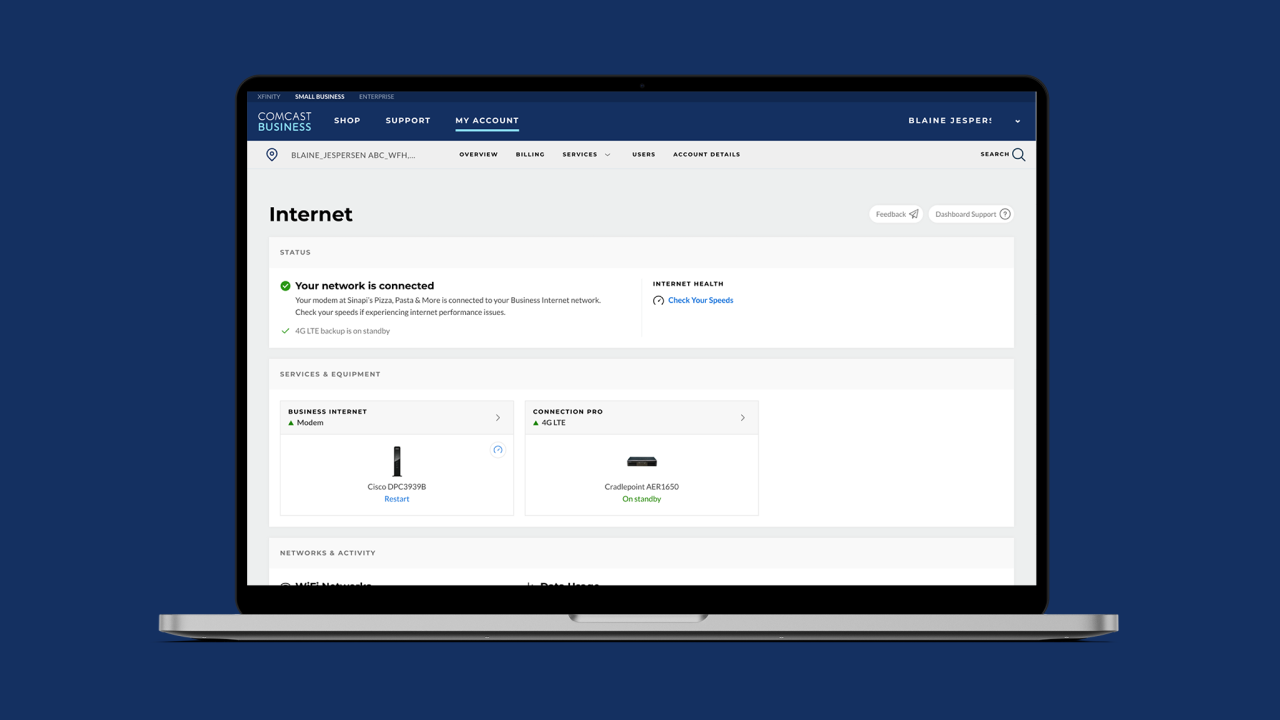Open the Shop menu
This screenshot has width=1280, height=720.
coord(347,121)
